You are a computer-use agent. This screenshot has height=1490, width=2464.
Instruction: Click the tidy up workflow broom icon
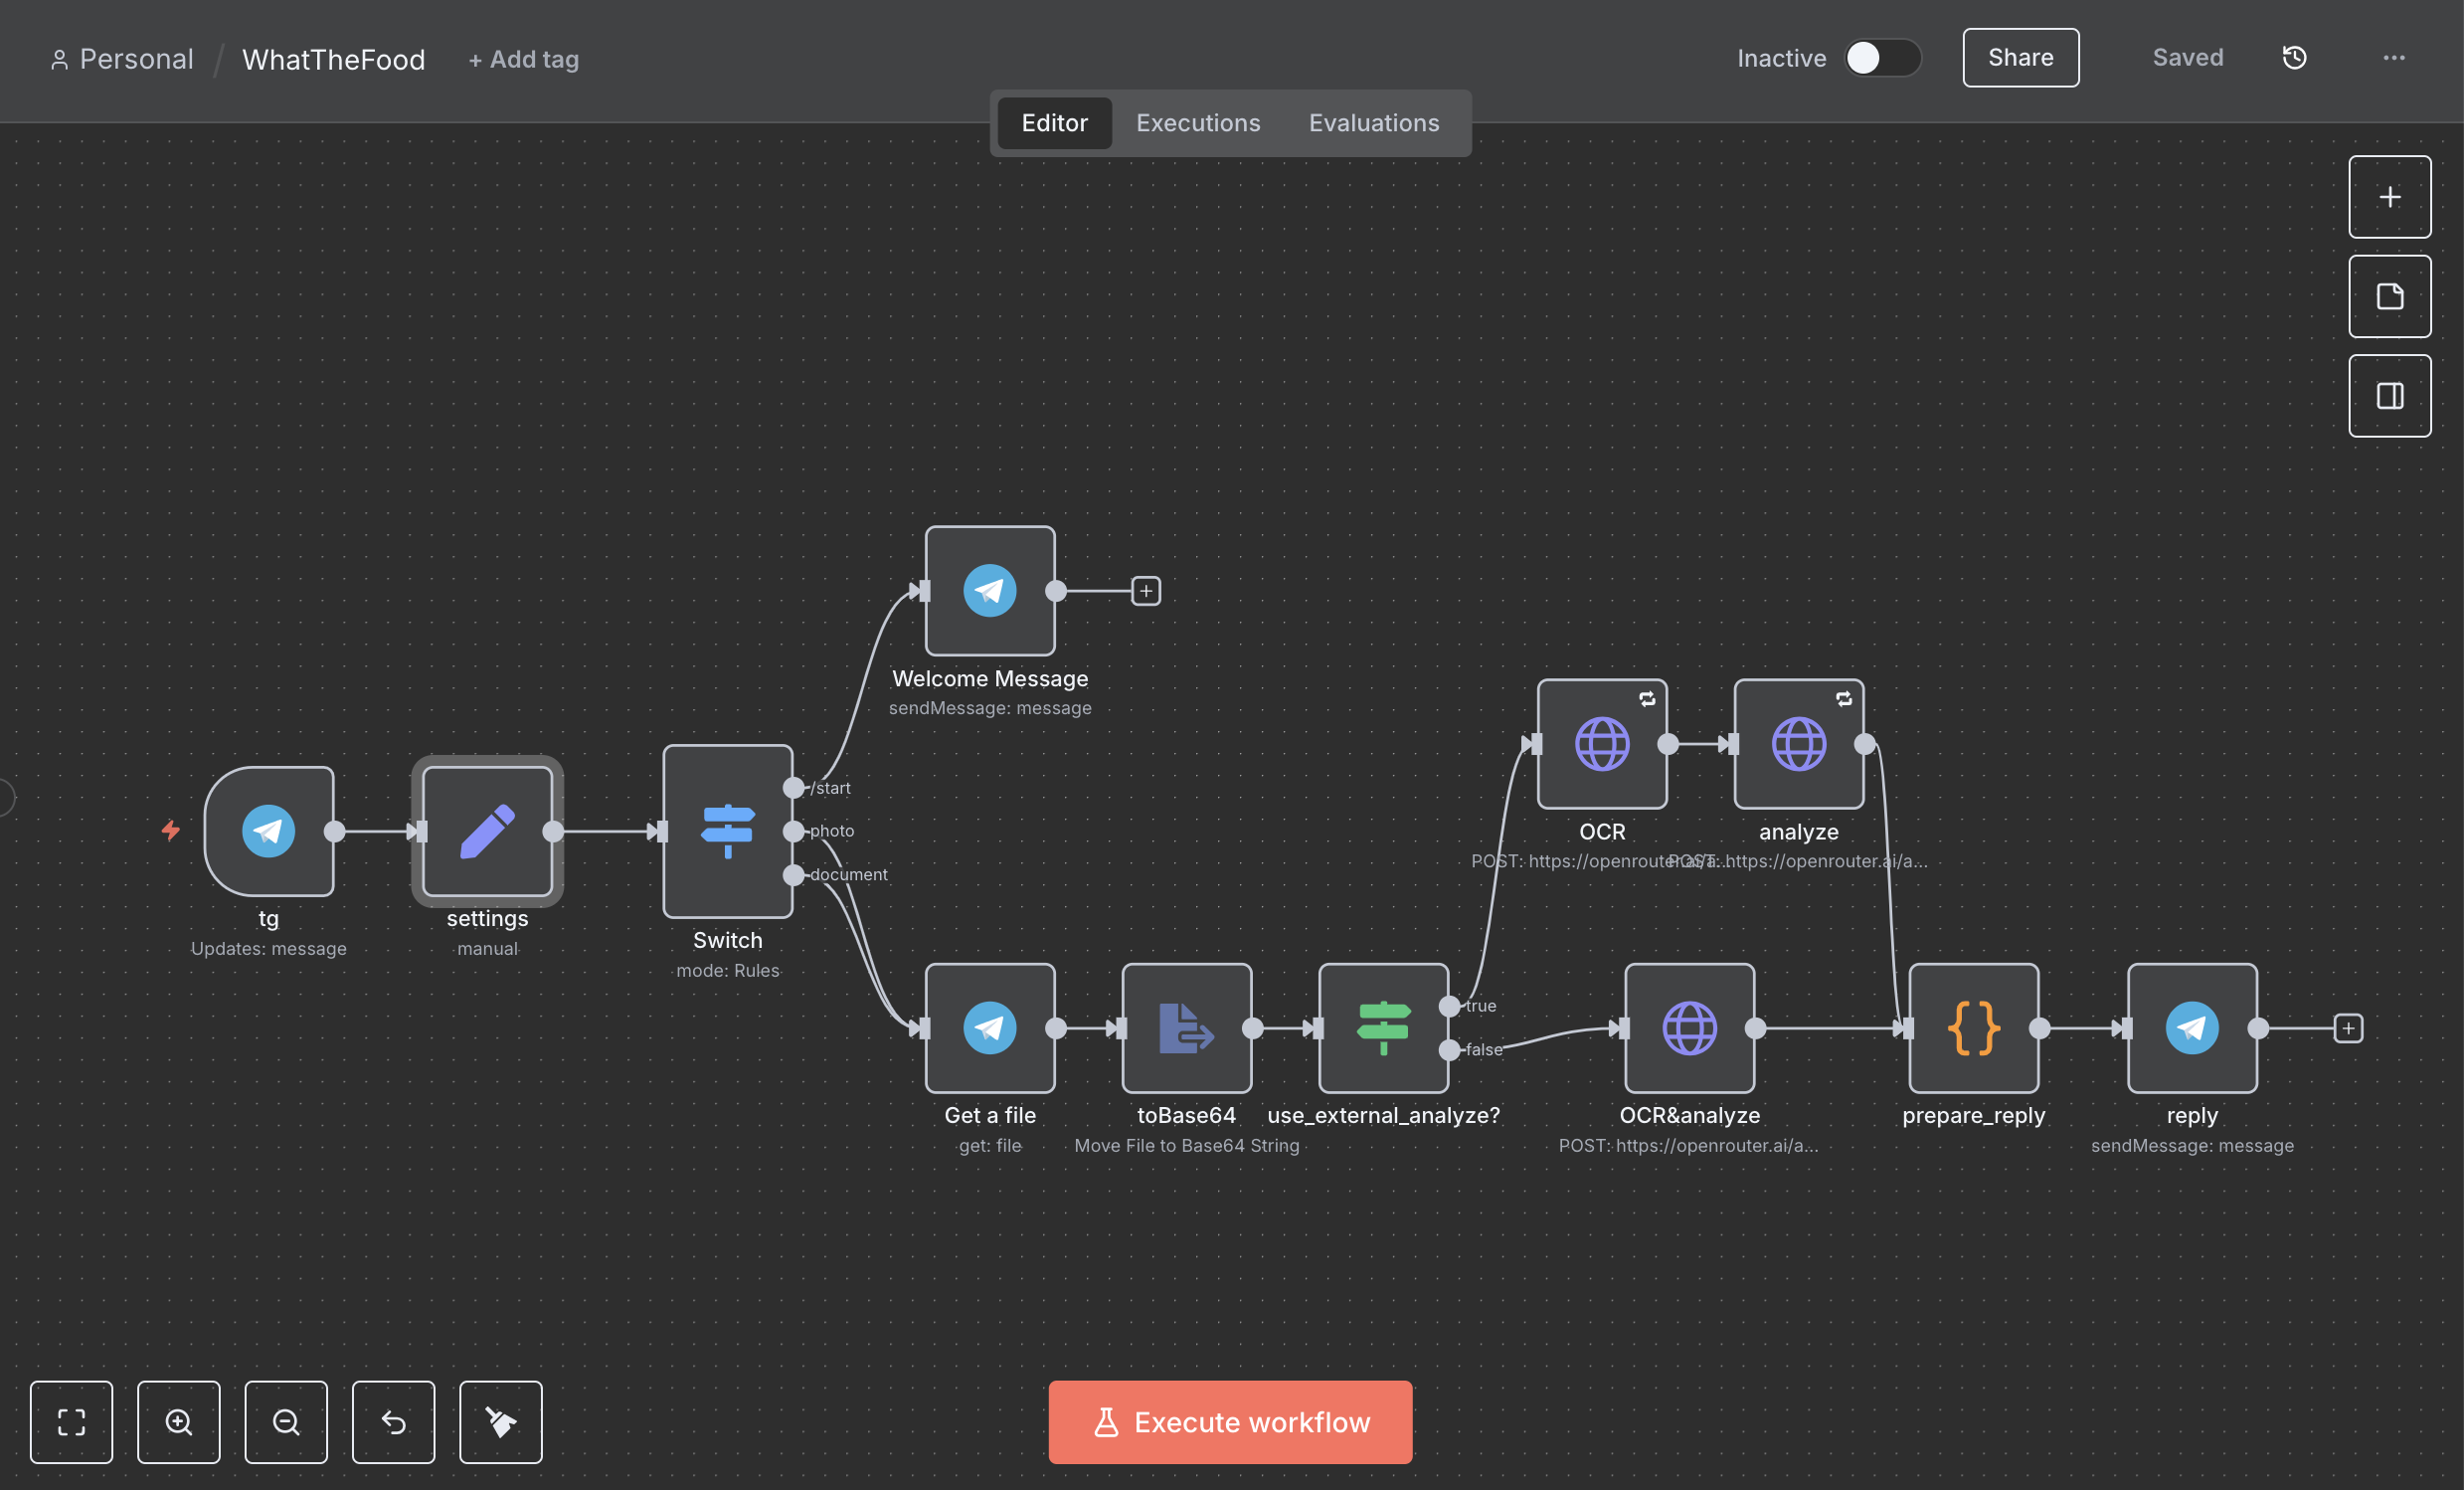point(501,1422)
